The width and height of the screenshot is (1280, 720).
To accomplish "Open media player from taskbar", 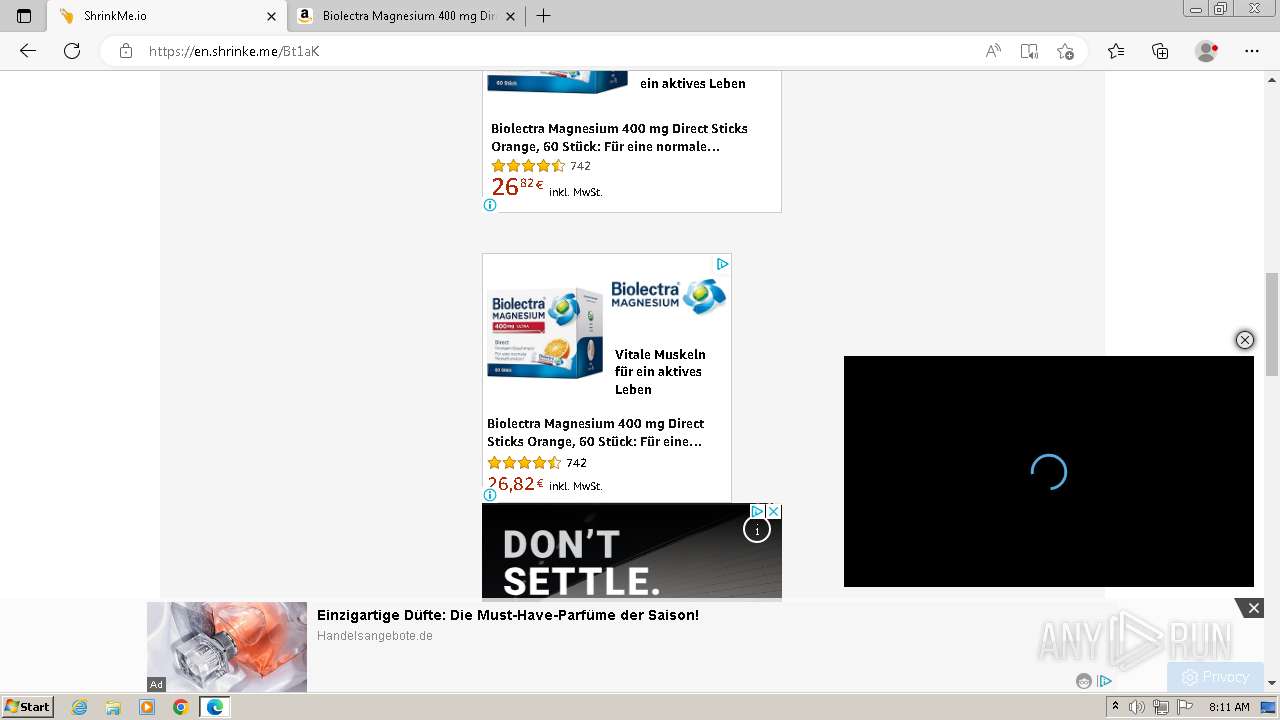I will [147, 707].
